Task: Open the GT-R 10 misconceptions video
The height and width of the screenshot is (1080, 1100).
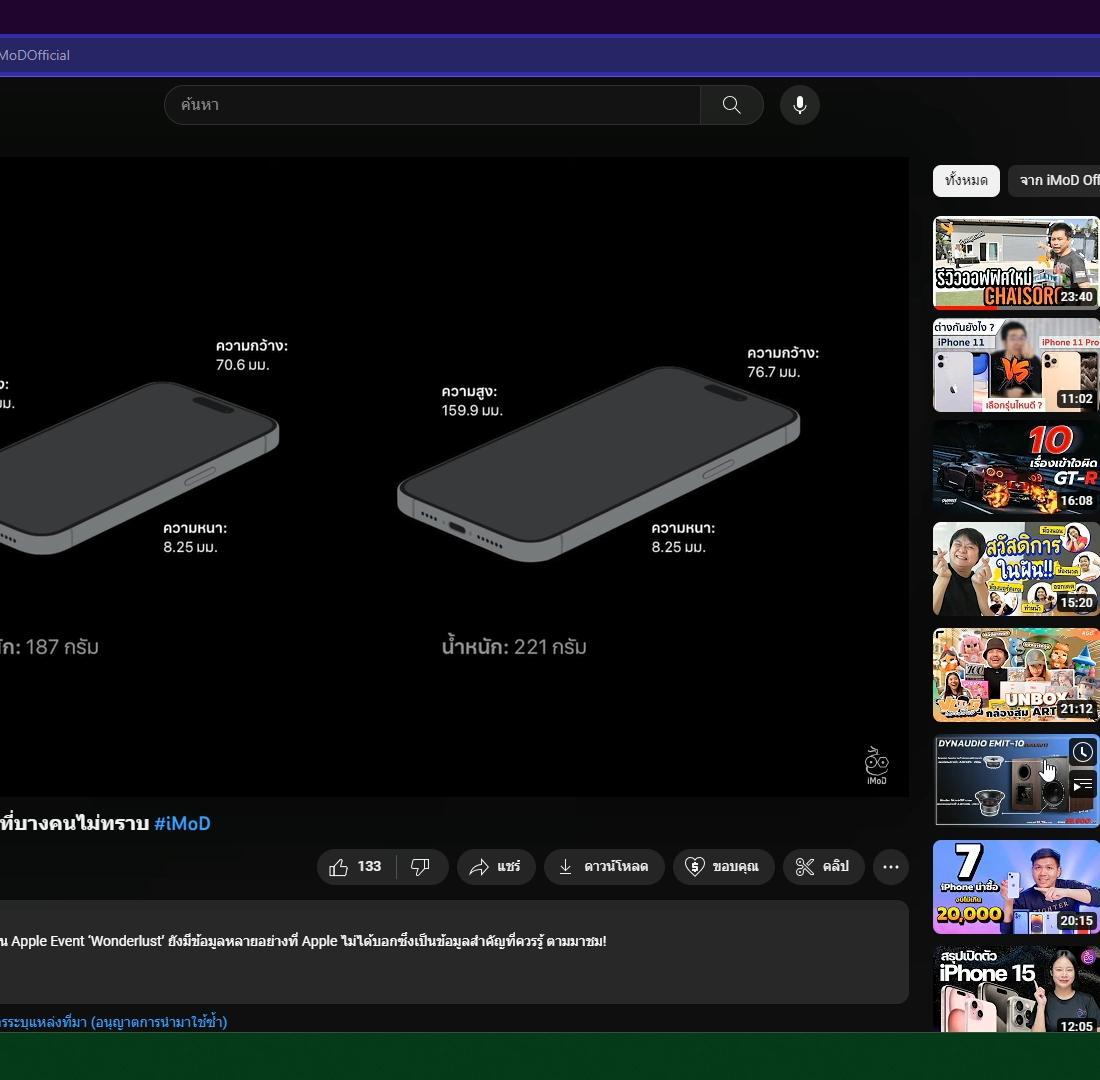Action: click(1016, 467)
